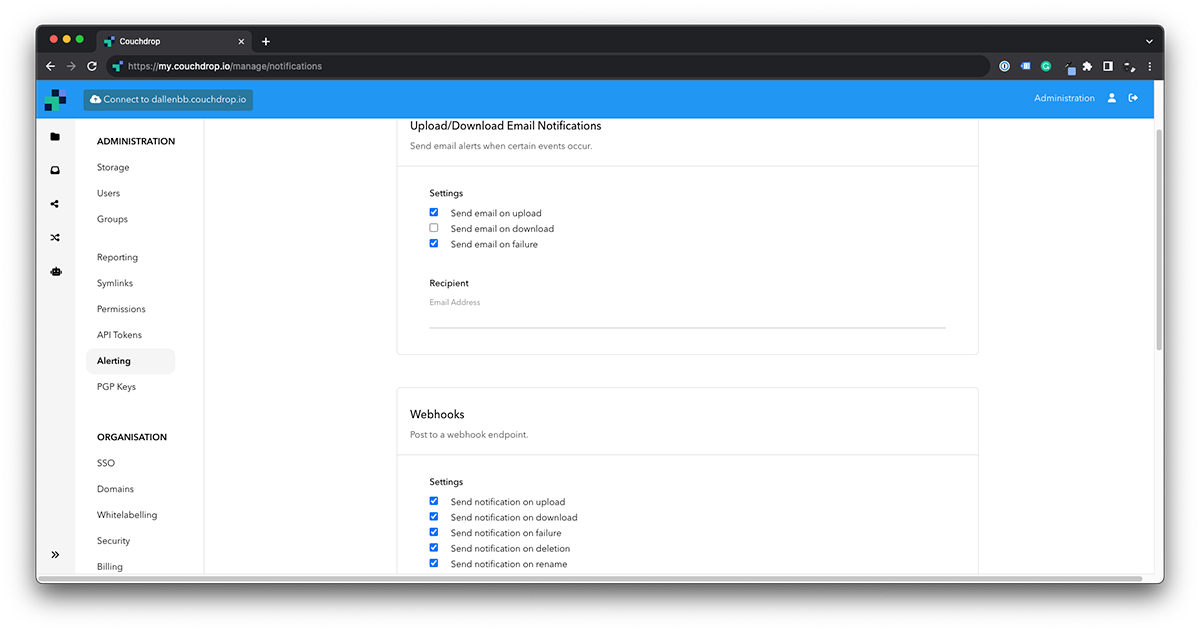This screenshot has height=630, width=1200.
Task: Open the sharing section via the share icon
Action: point(55,204)
